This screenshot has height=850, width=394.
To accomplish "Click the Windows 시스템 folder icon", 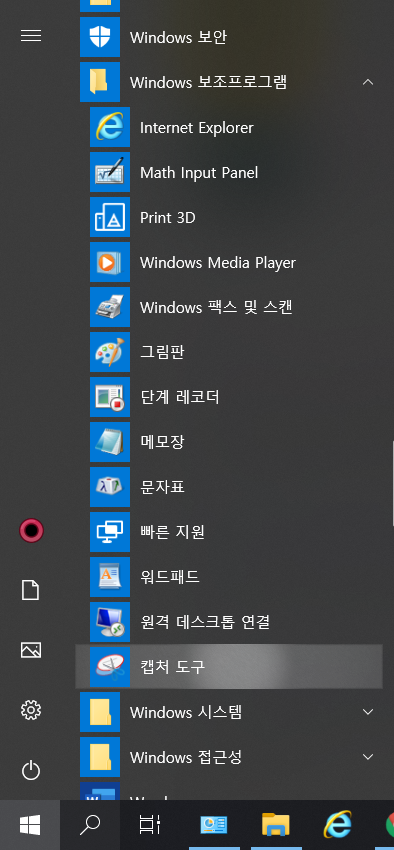I will pyautogui.click(x=100, y=711).
